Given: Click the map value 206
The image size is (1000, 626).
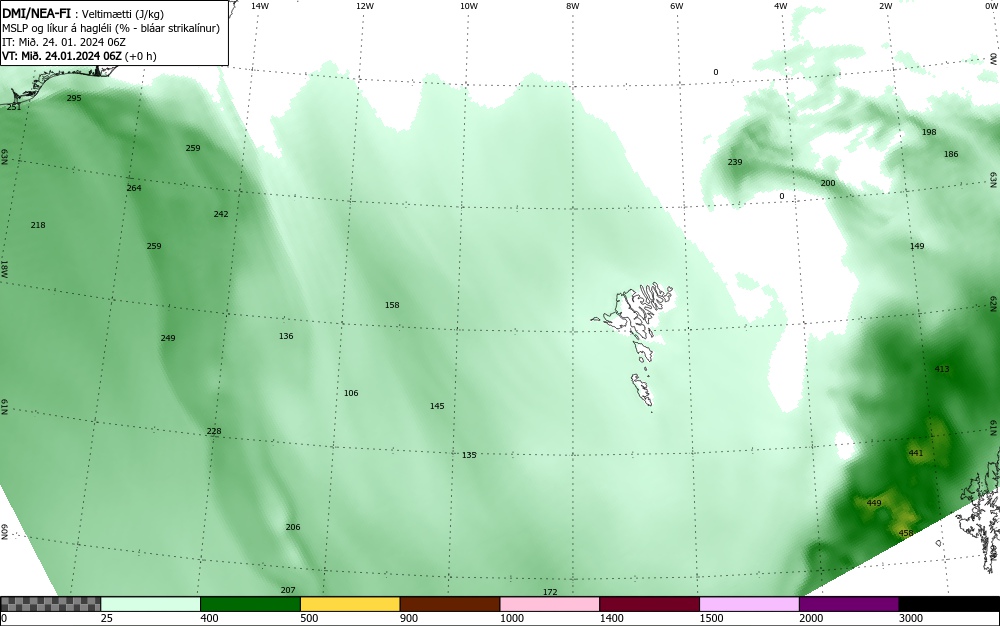Looking at the screenshot, I should (293, 527).
